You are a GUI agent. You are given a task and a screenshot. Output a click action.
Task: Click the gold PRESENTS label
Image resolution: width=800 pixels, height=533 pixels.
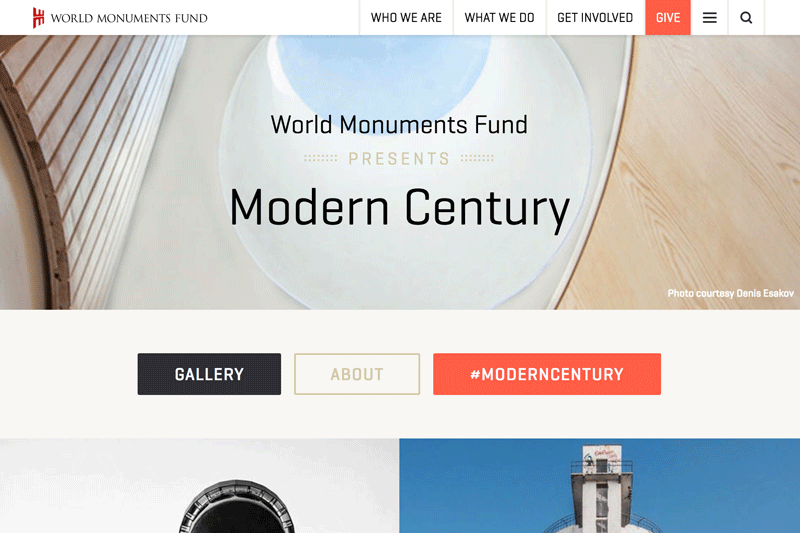[399, 159]
